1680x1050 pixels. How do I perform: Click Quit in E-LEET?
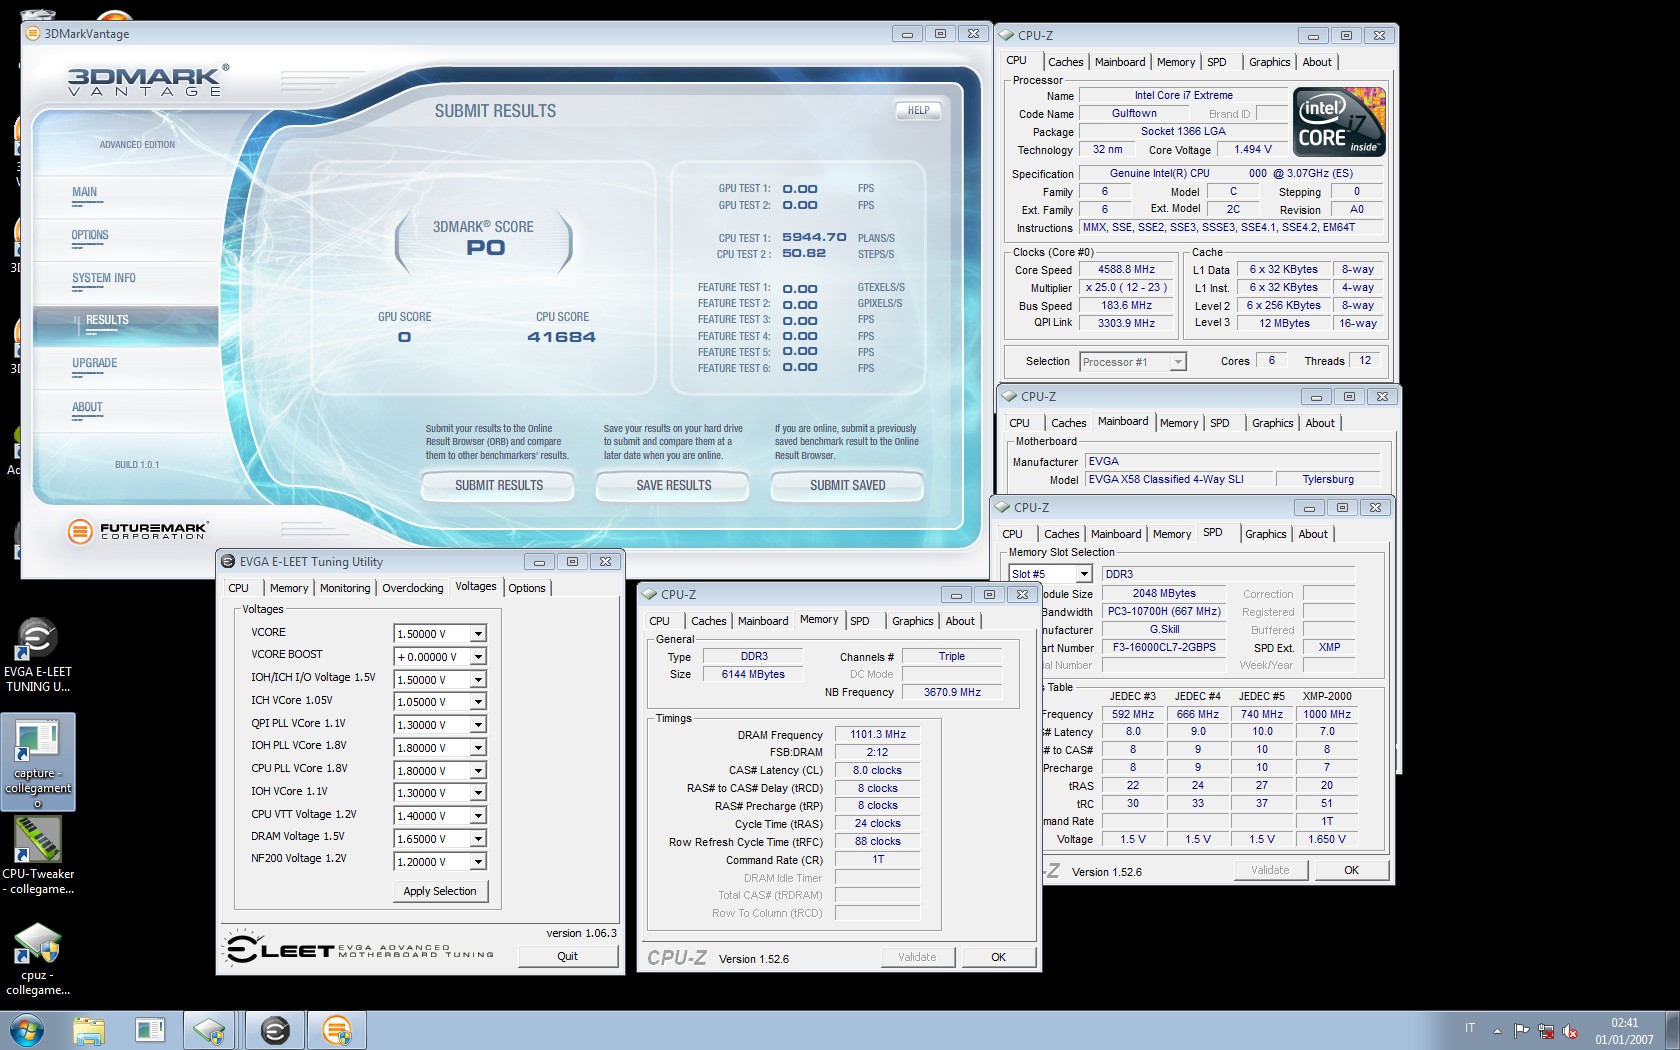pos(567,956)
